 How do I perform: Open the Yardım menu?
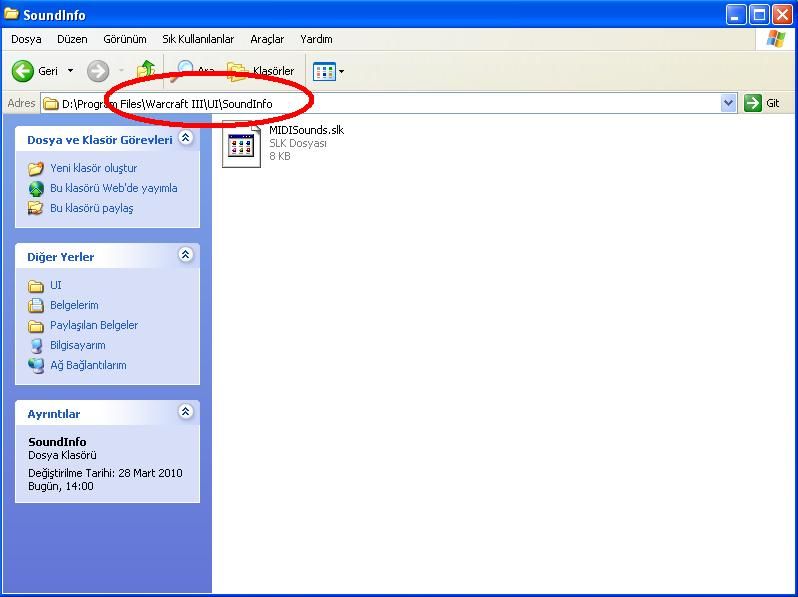pyautogui.click(x=316, y=39)
